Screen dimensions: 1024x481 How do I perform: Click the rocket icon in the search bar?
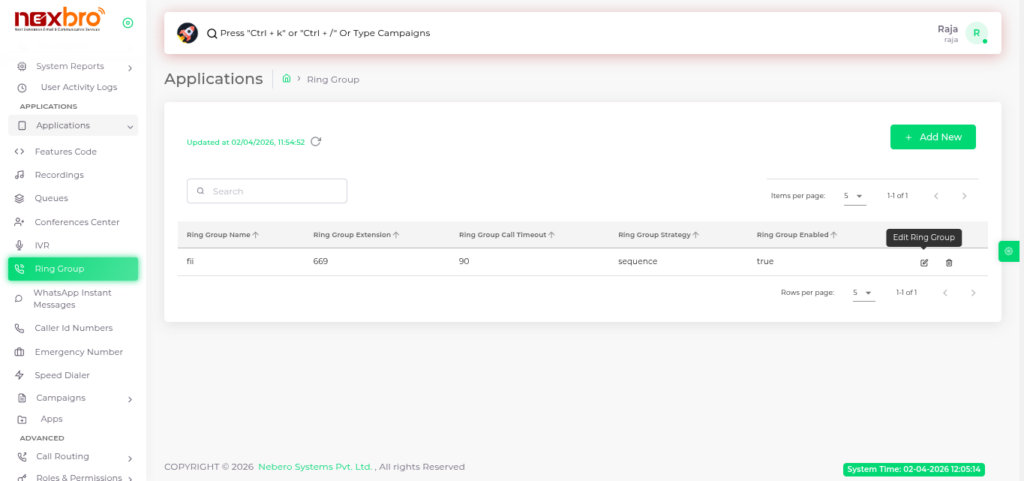[x=187, y=33]
